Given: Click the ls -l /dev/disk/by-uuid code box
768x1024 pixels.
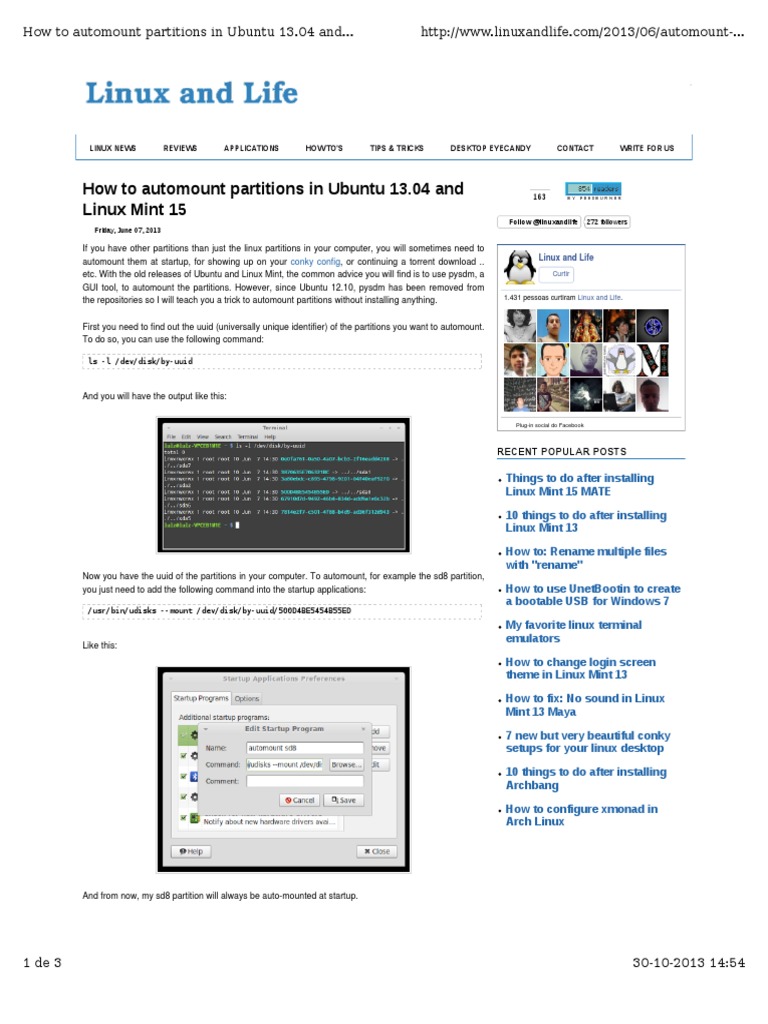Looking at the screenshot, I should pos(282,361).
